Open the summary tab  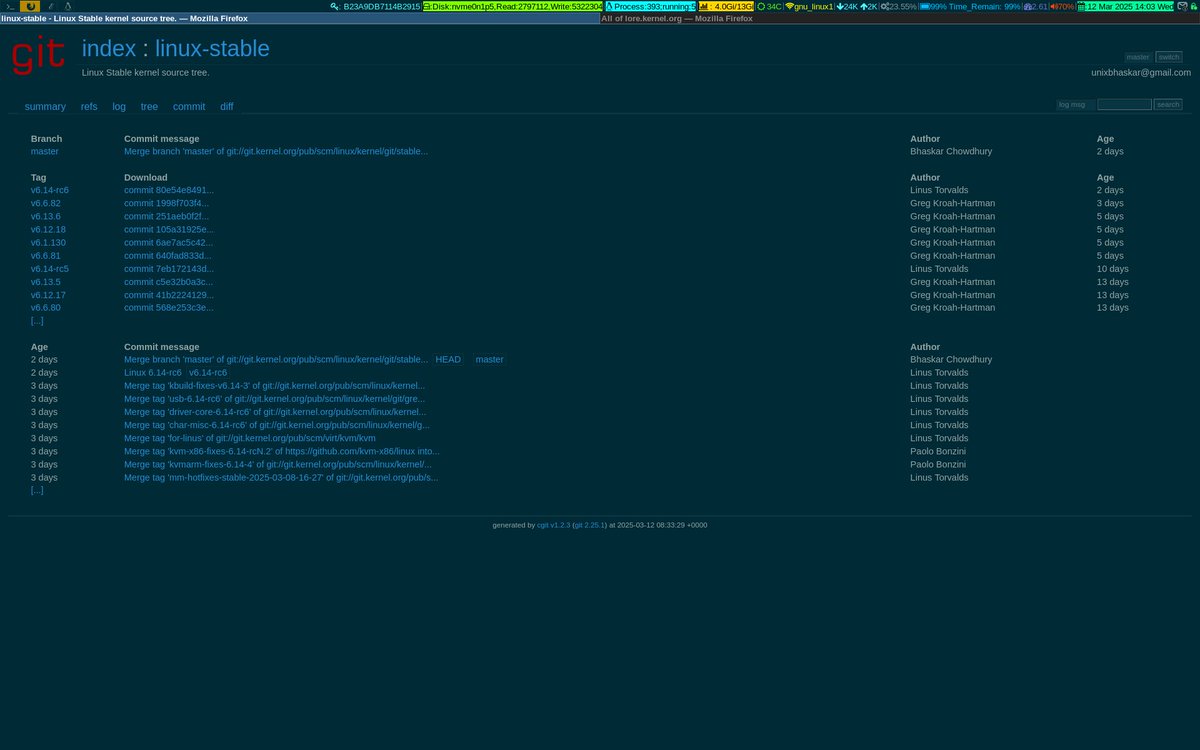point(45,106)
